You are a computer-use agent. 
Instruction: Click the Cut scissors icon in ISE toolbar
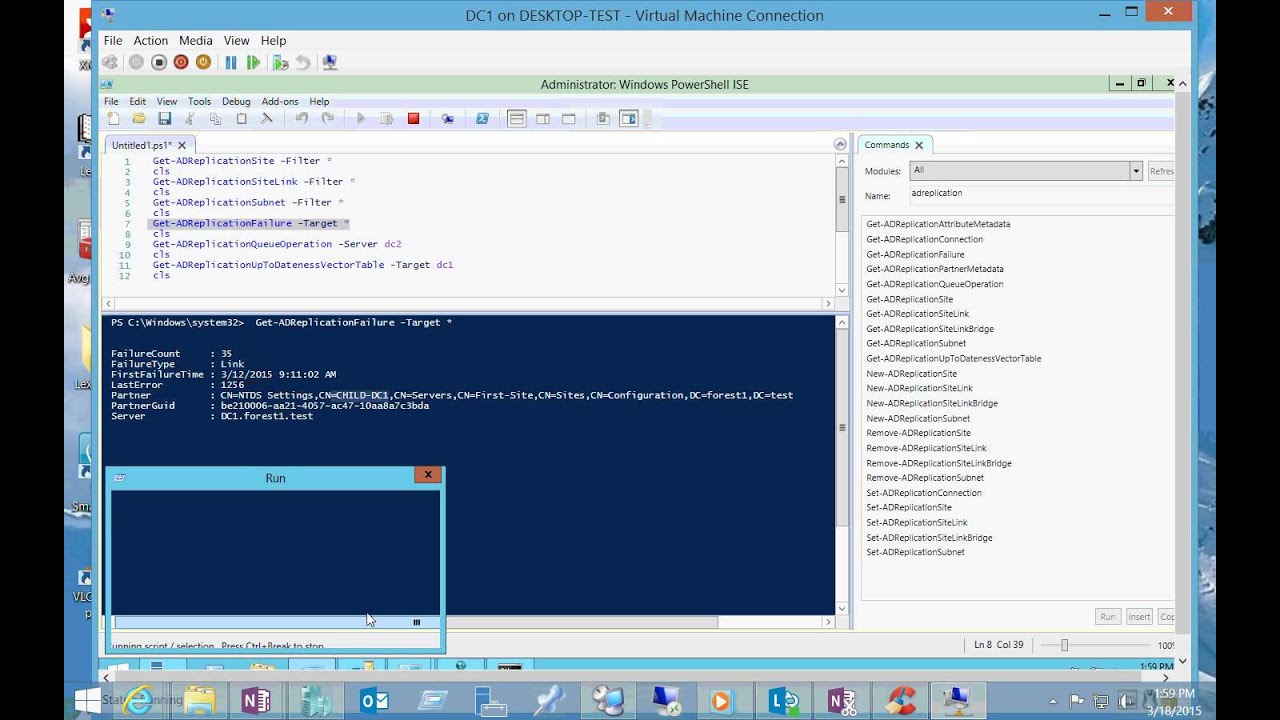click(x=190, y=119)
